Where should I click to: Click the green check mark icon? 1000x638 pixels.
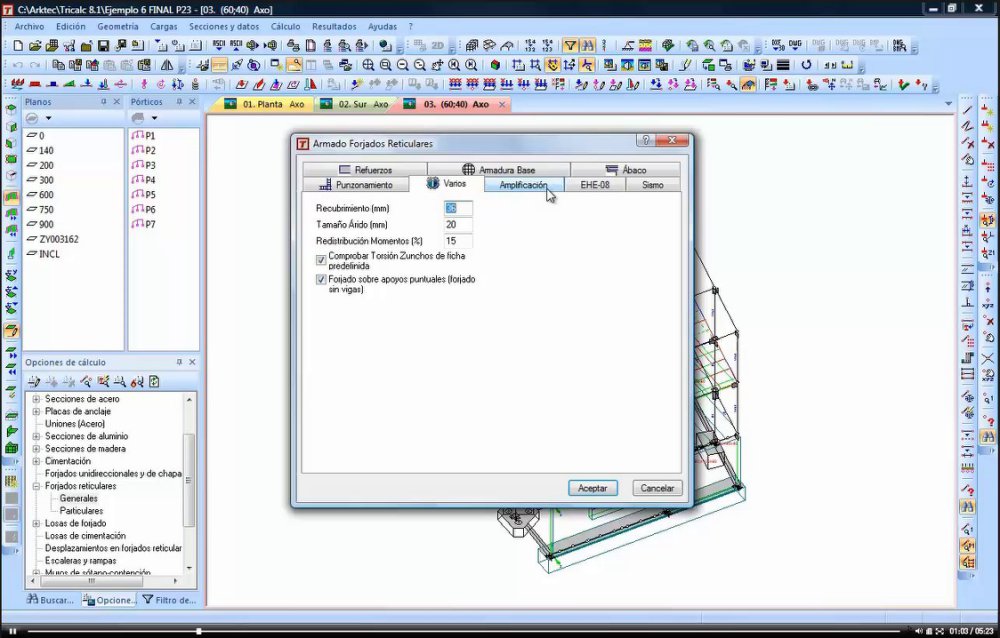coord(903,84)
